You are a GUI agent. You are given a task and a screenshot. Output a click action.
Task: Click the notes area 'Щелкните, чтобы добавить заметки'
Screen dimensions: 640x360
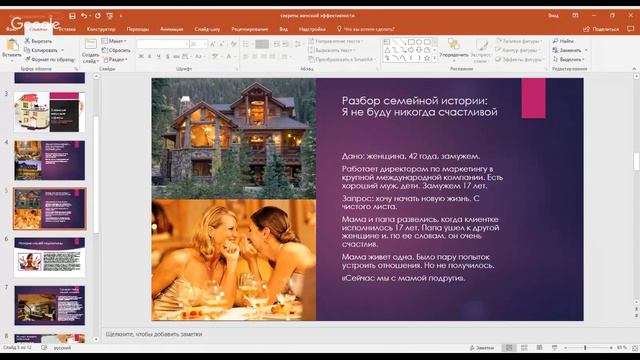[154, 334]
